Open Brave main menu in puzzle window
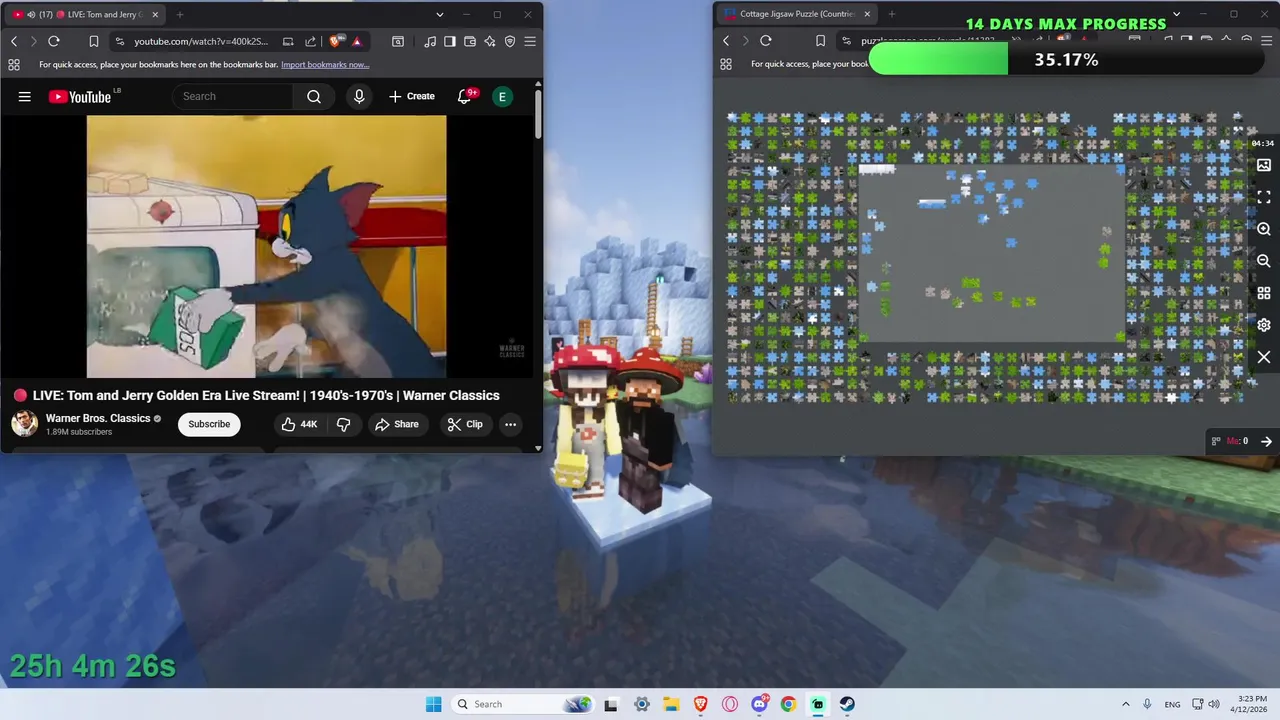Screen dimensions: 1280x720 (x=1266, y=41)
